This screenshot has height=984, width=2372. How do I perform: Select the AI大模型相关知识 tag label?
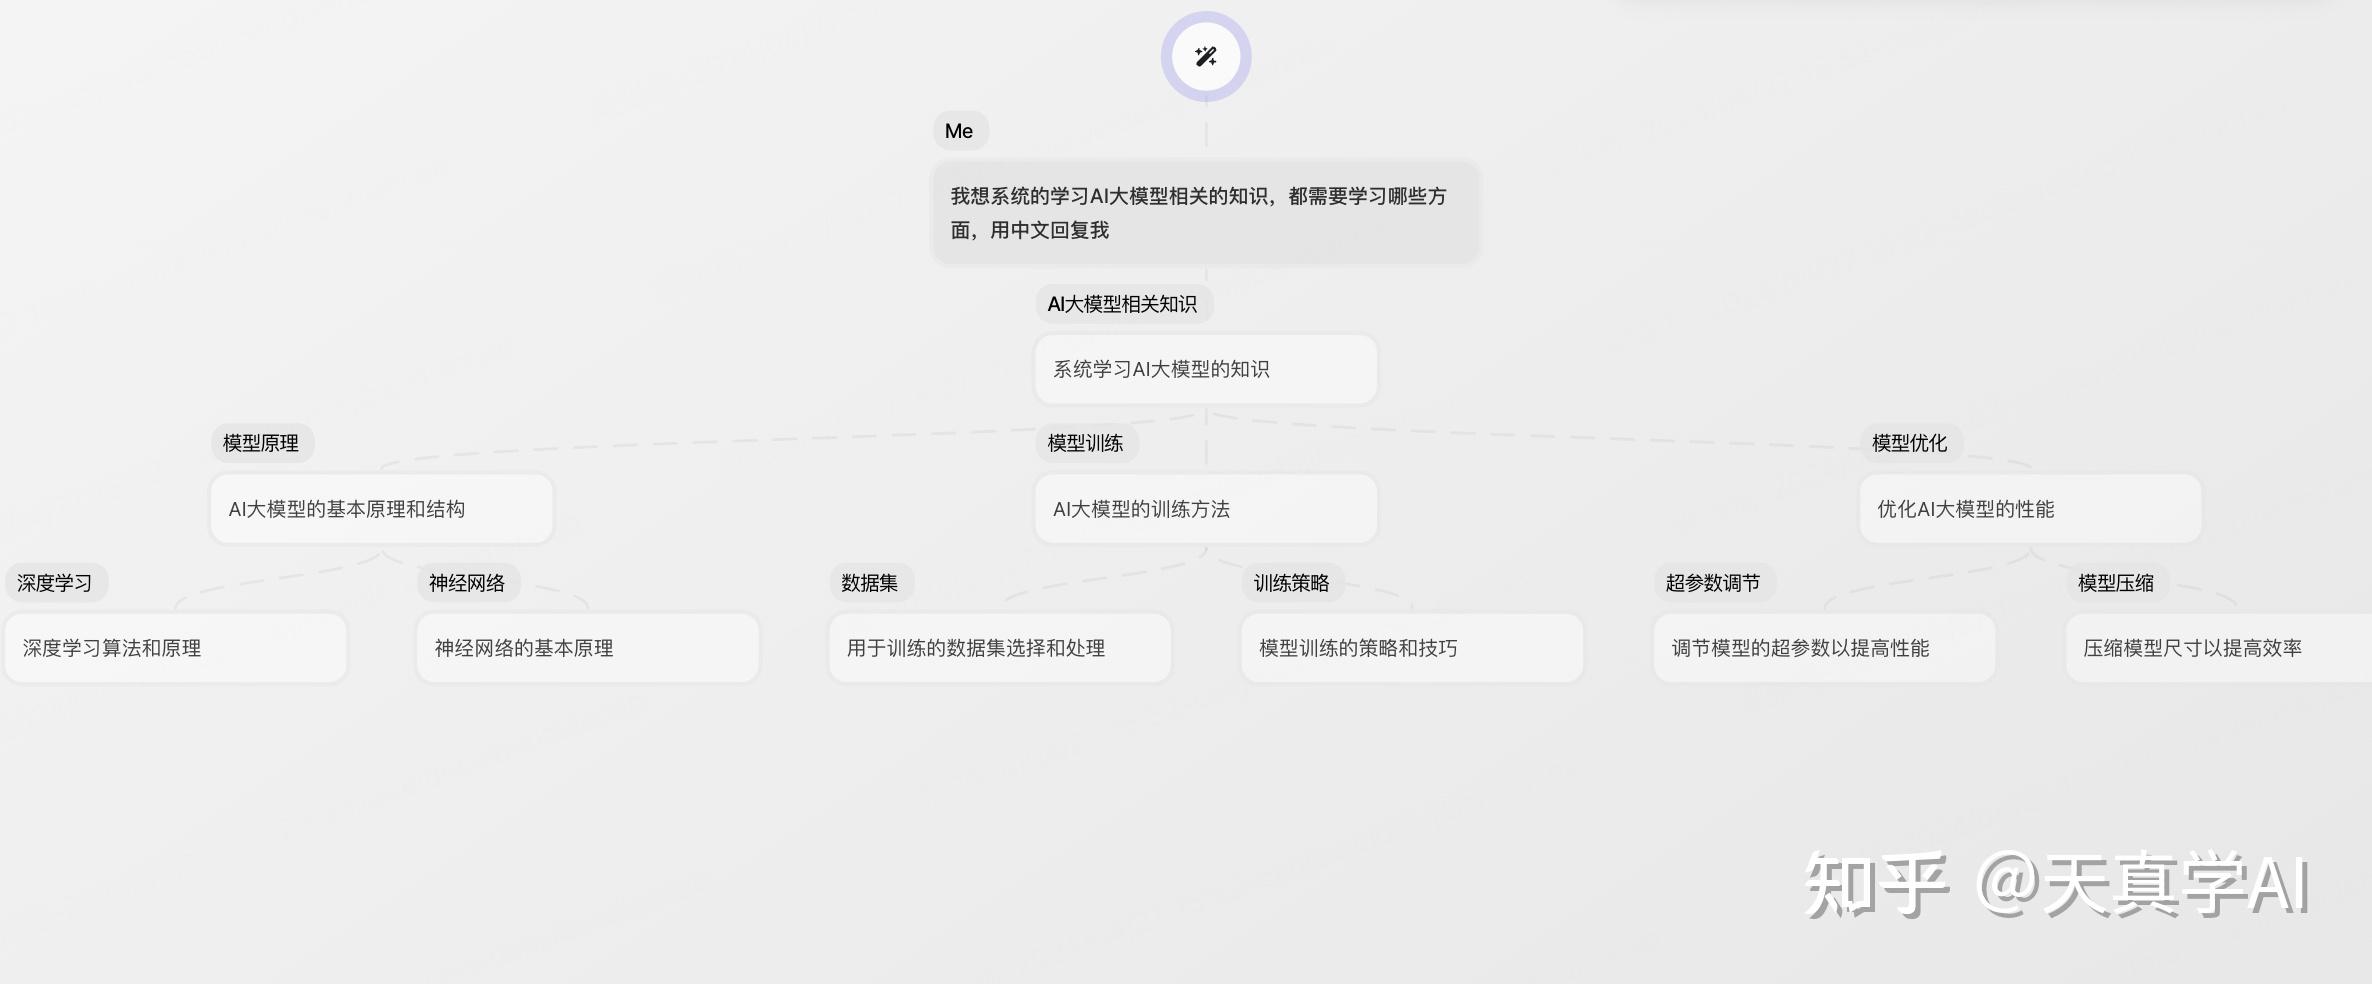pyautogui.click(x=1126, y=304)
